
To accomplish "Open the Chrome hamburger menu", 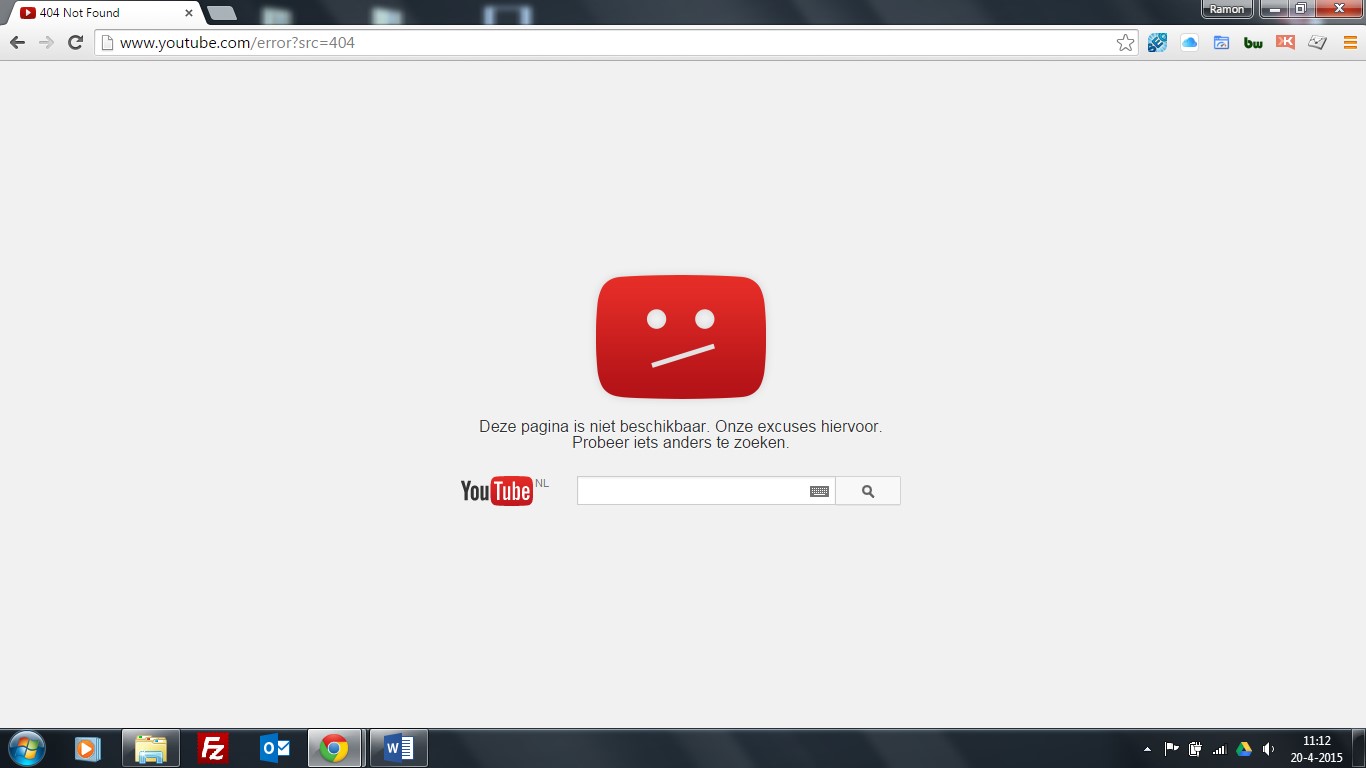I will (x=1350, y=43).
